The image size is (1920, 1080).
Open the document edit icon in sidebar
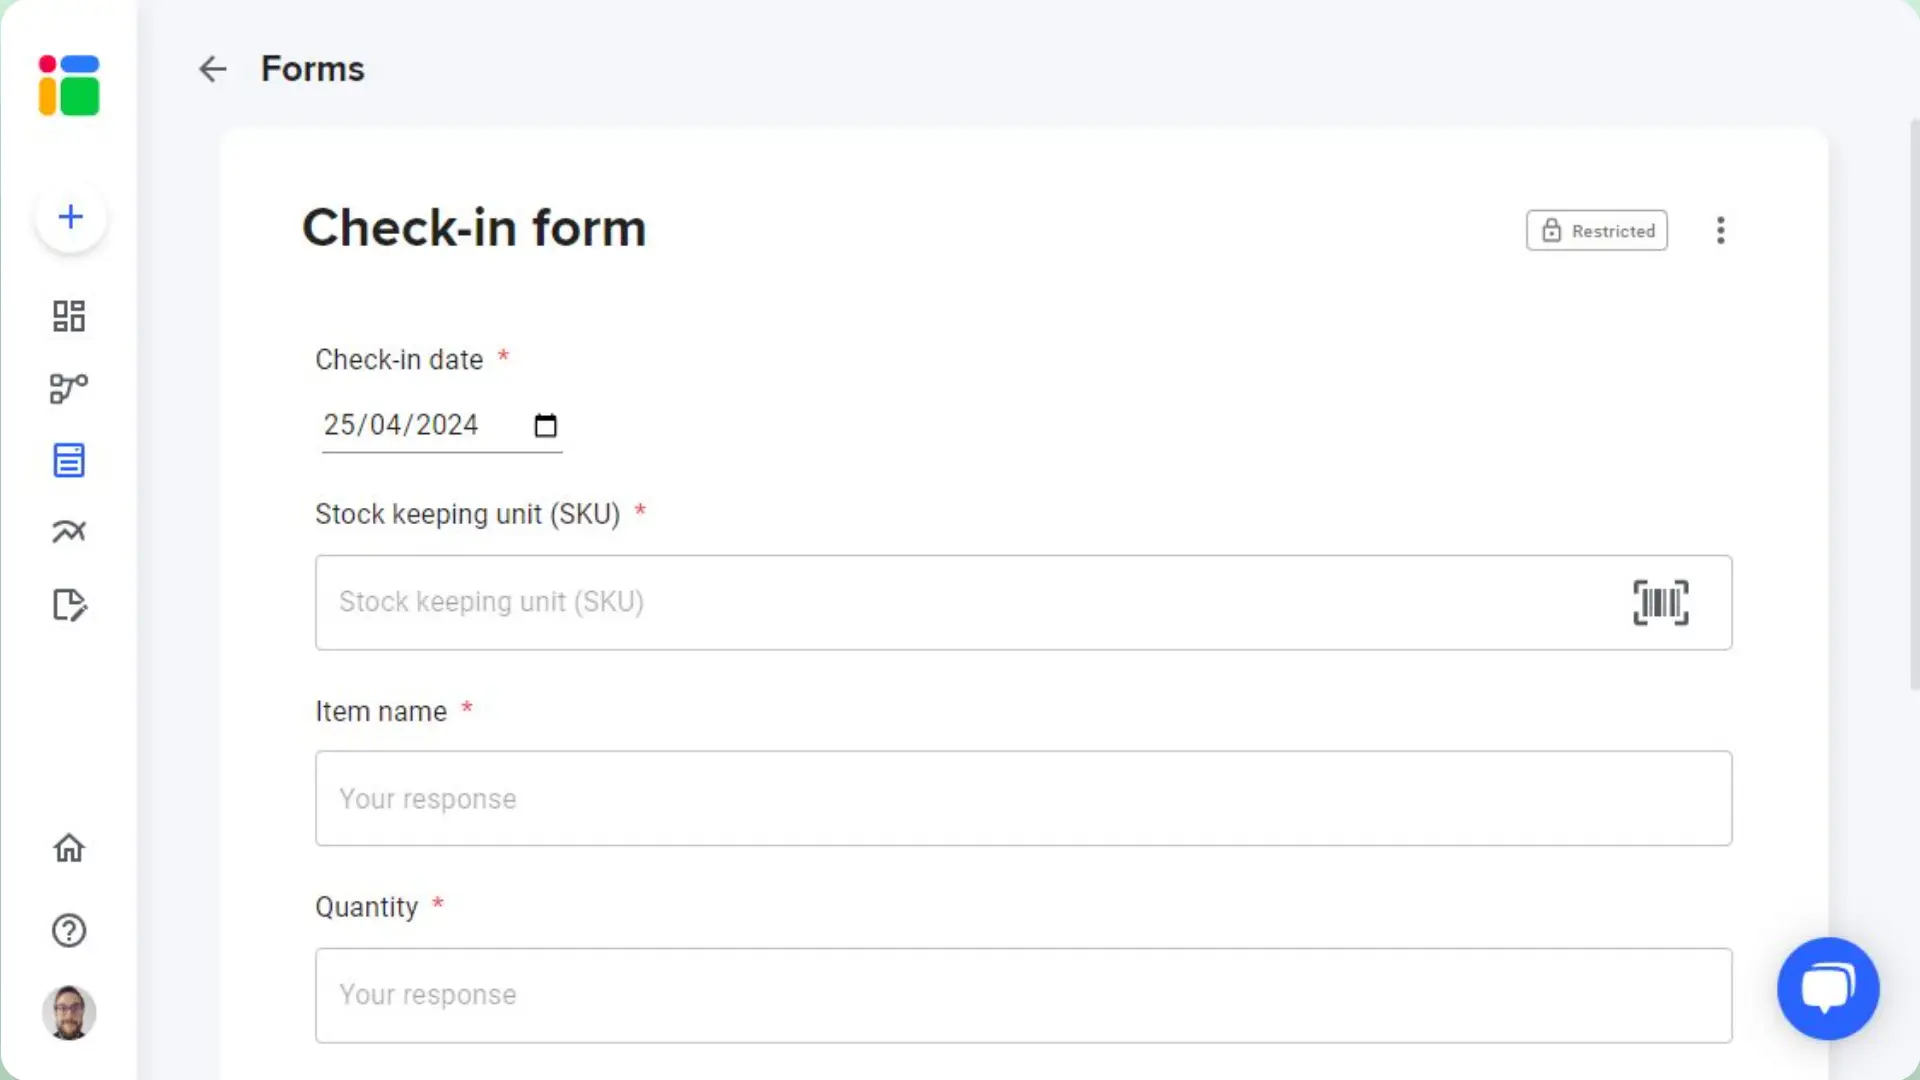69,605
